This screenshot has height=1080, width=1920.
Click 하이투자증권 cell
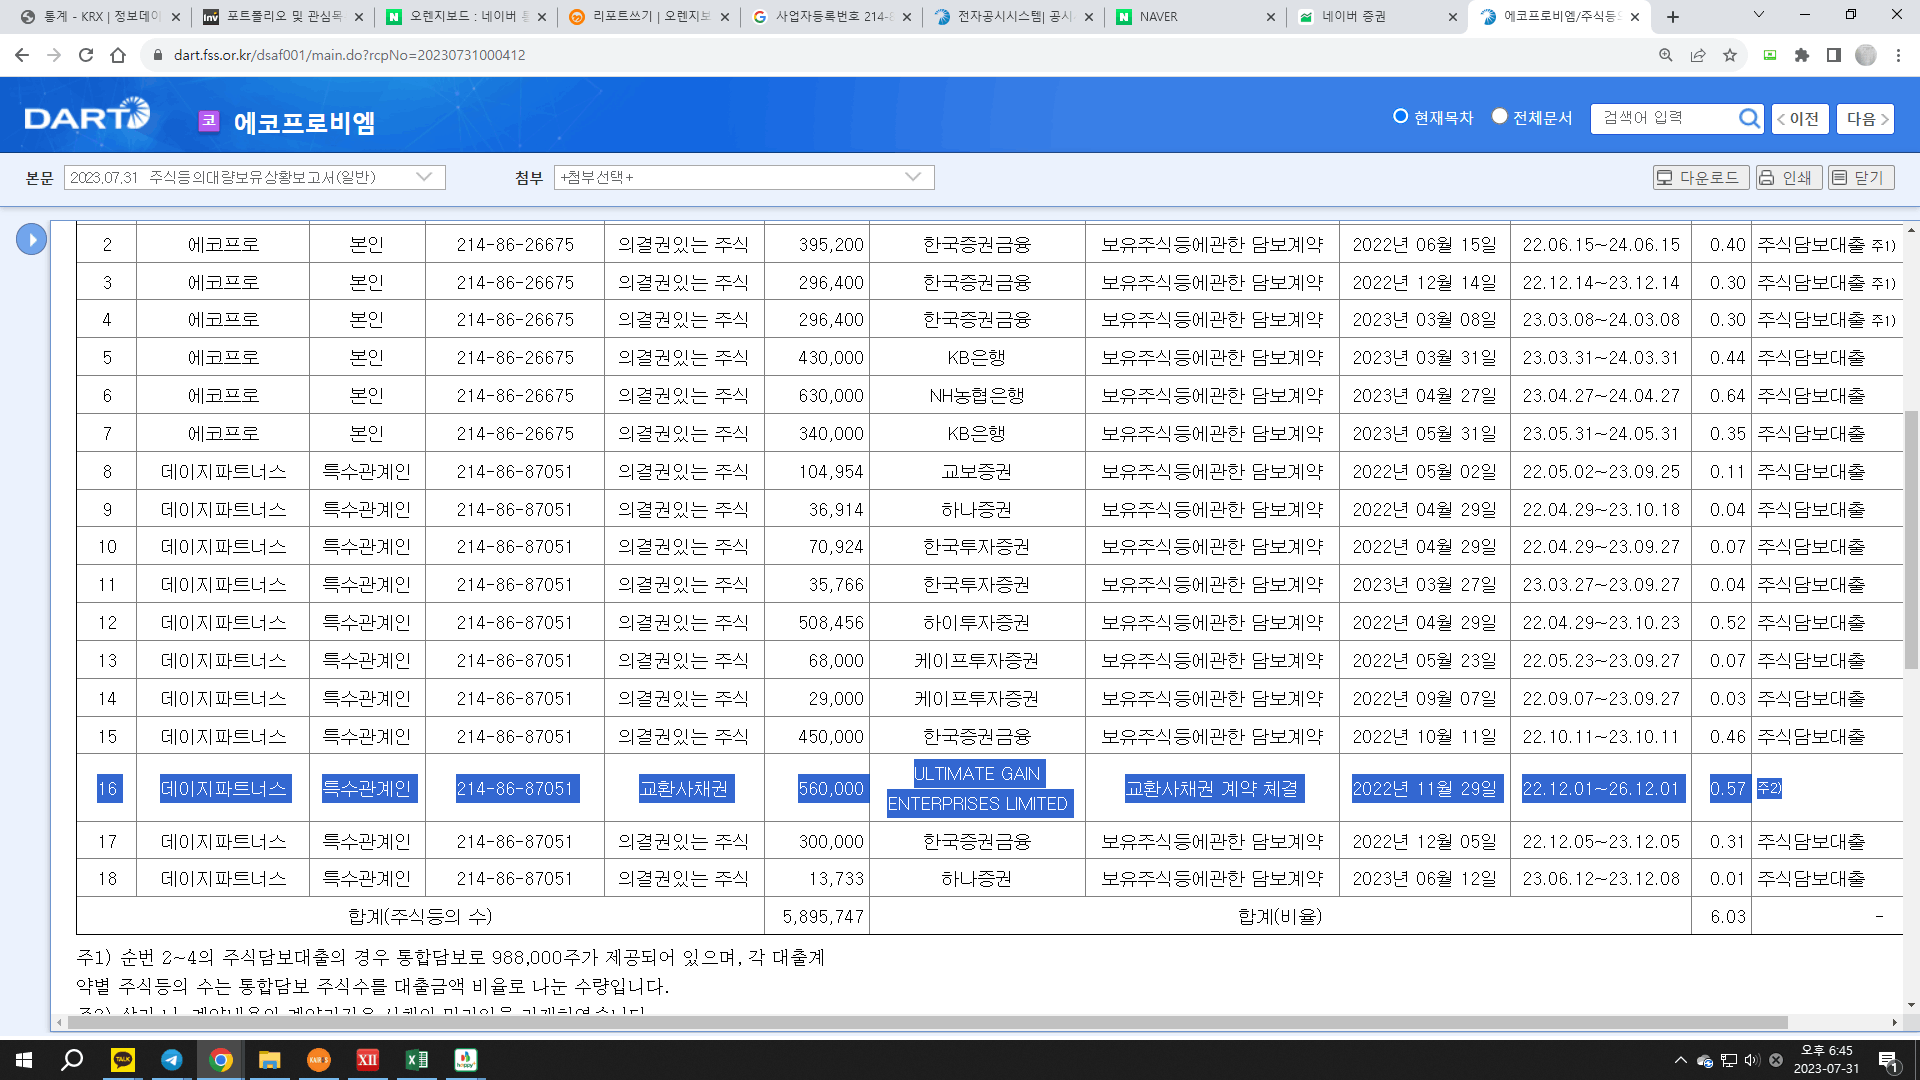click(977, 622)
